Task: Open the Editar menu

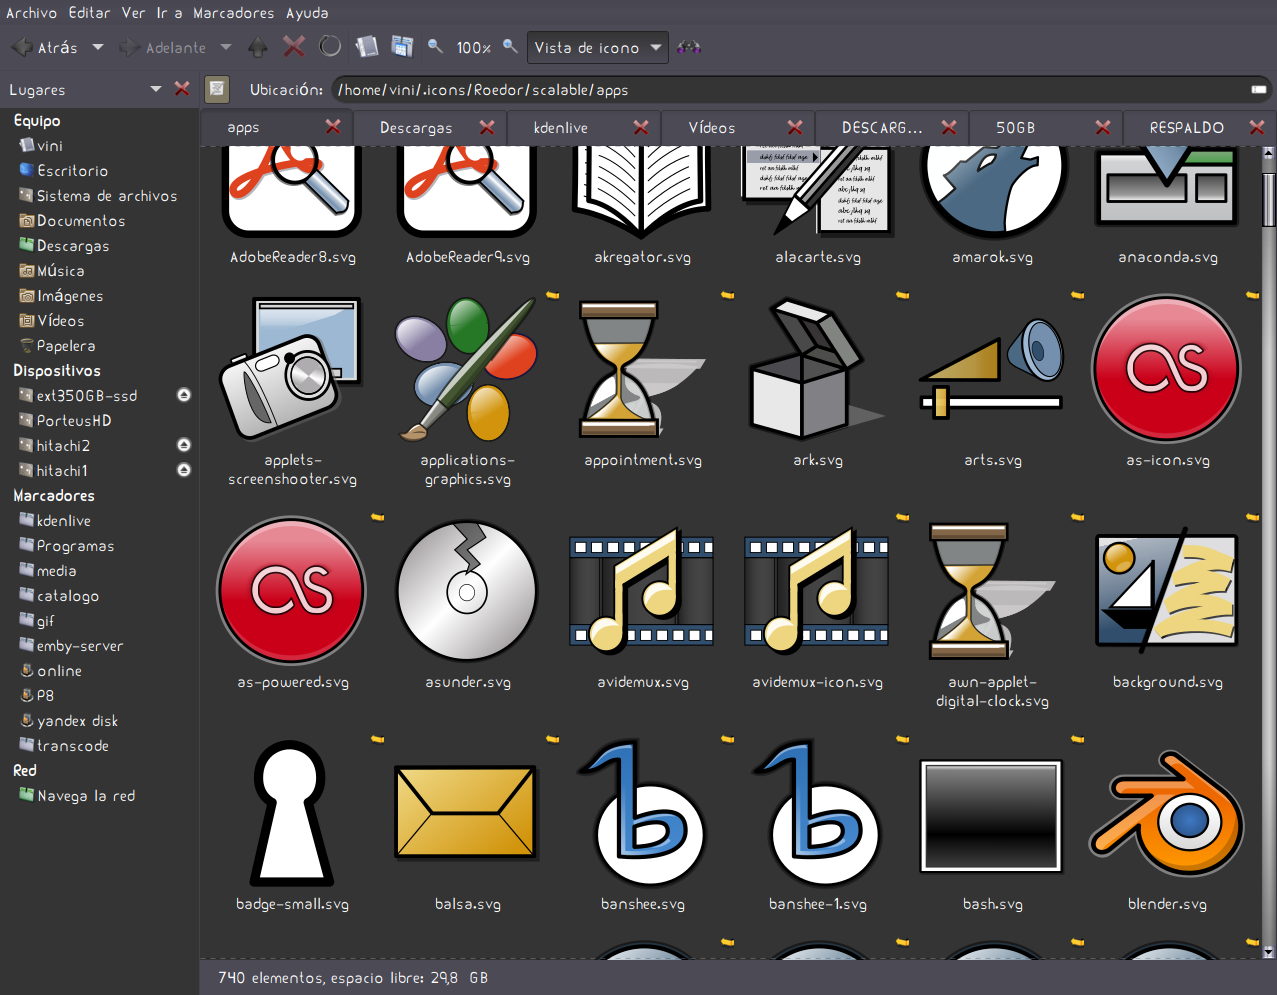Action: (90, 13)
